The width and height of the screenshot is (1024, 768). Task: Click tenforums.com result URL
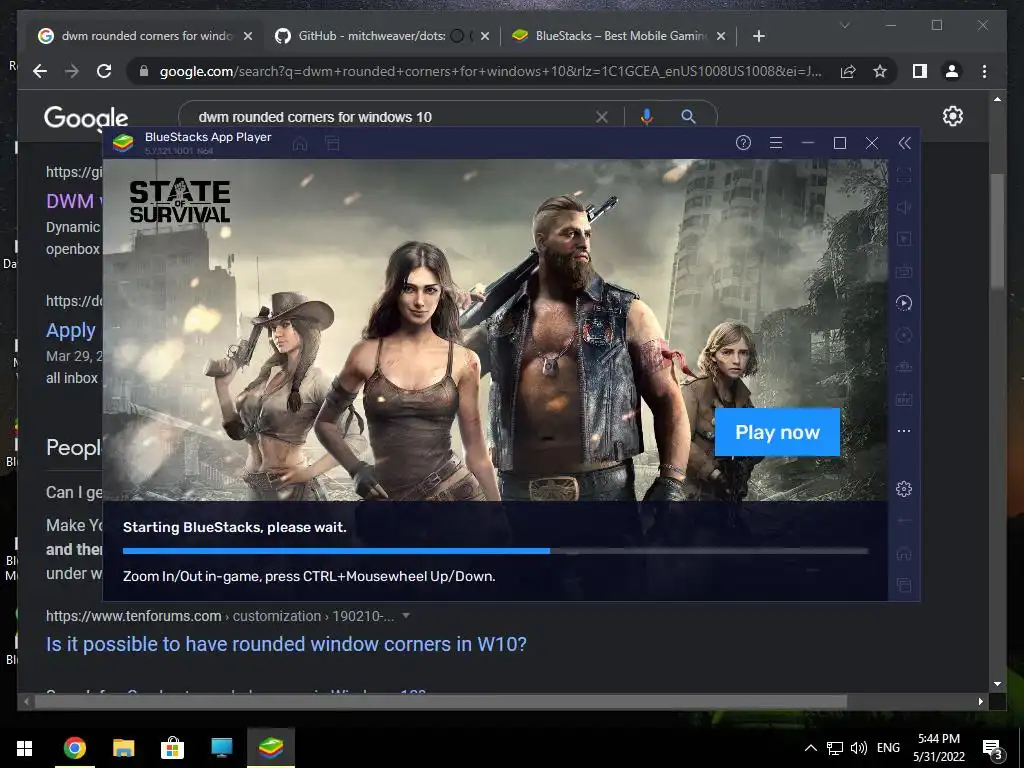pyautogui.click(x=219, y=616)
